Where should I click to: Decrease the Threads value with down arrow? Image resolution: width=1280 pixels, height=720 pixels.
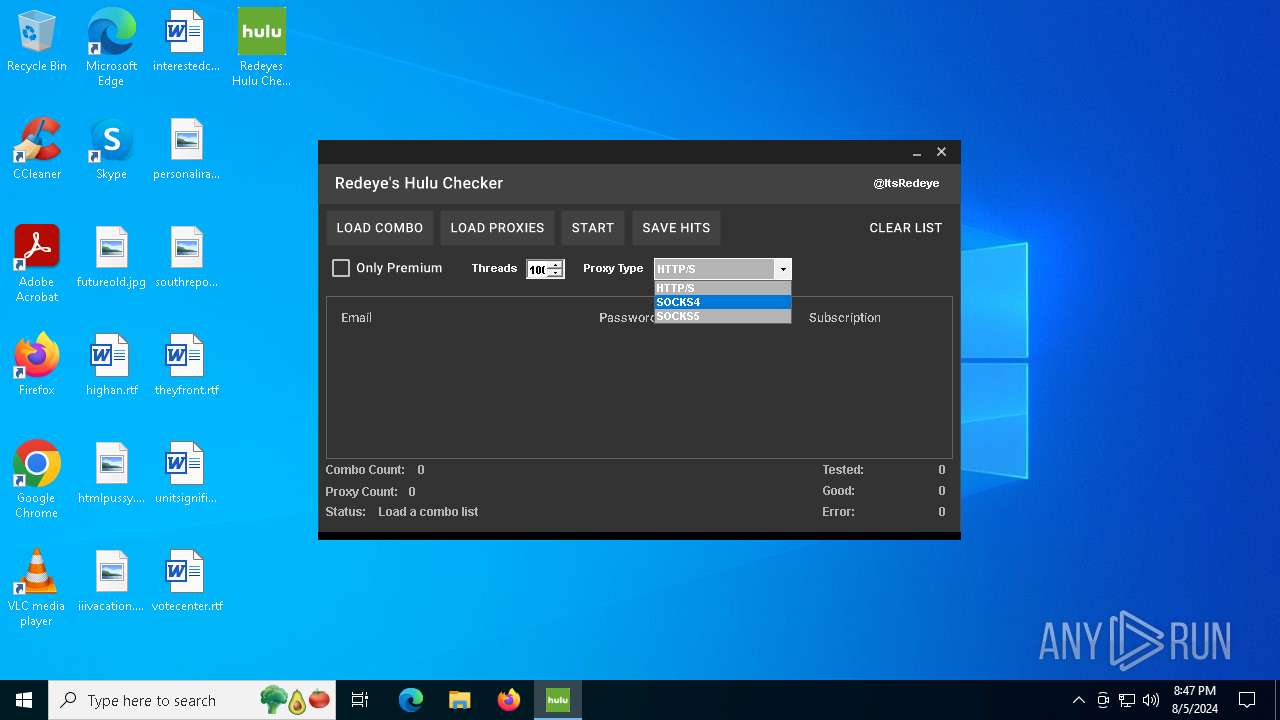click(556, 273)
